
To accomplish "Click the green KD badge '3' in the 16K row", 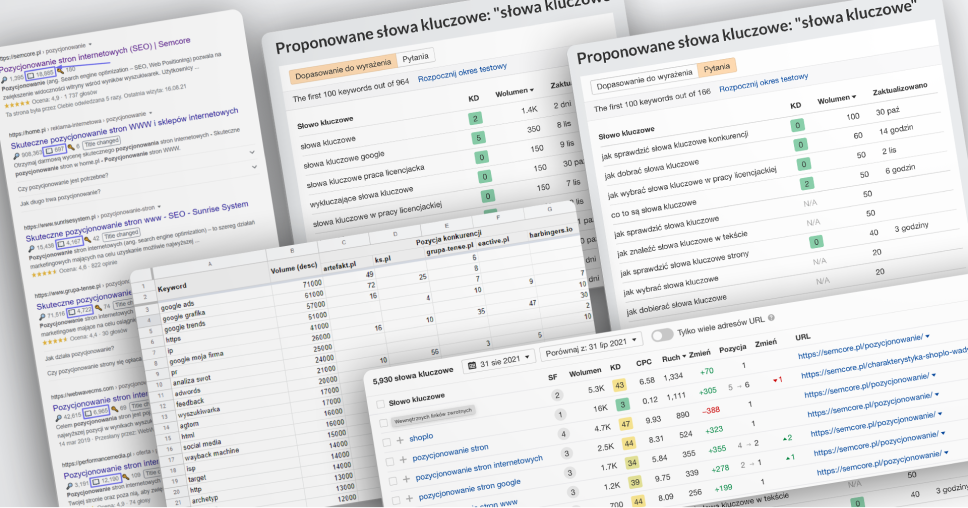I will (622, 405).
